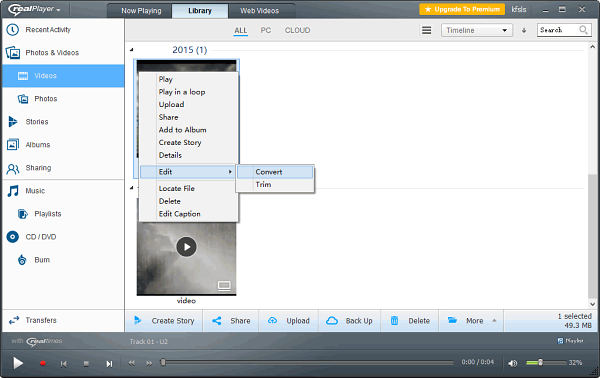Choose Upload in the context menu
The image size is (600, 378).
pyautogui.click(x=189, y=104)
